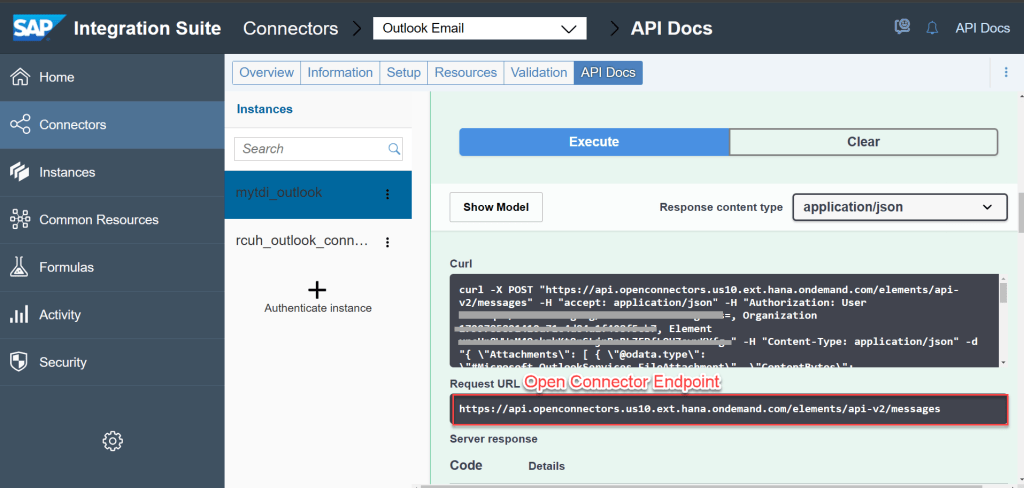Open the Formulas flask icon
The width and height of the screenshot is (1024, 488).
click(19, 267)
